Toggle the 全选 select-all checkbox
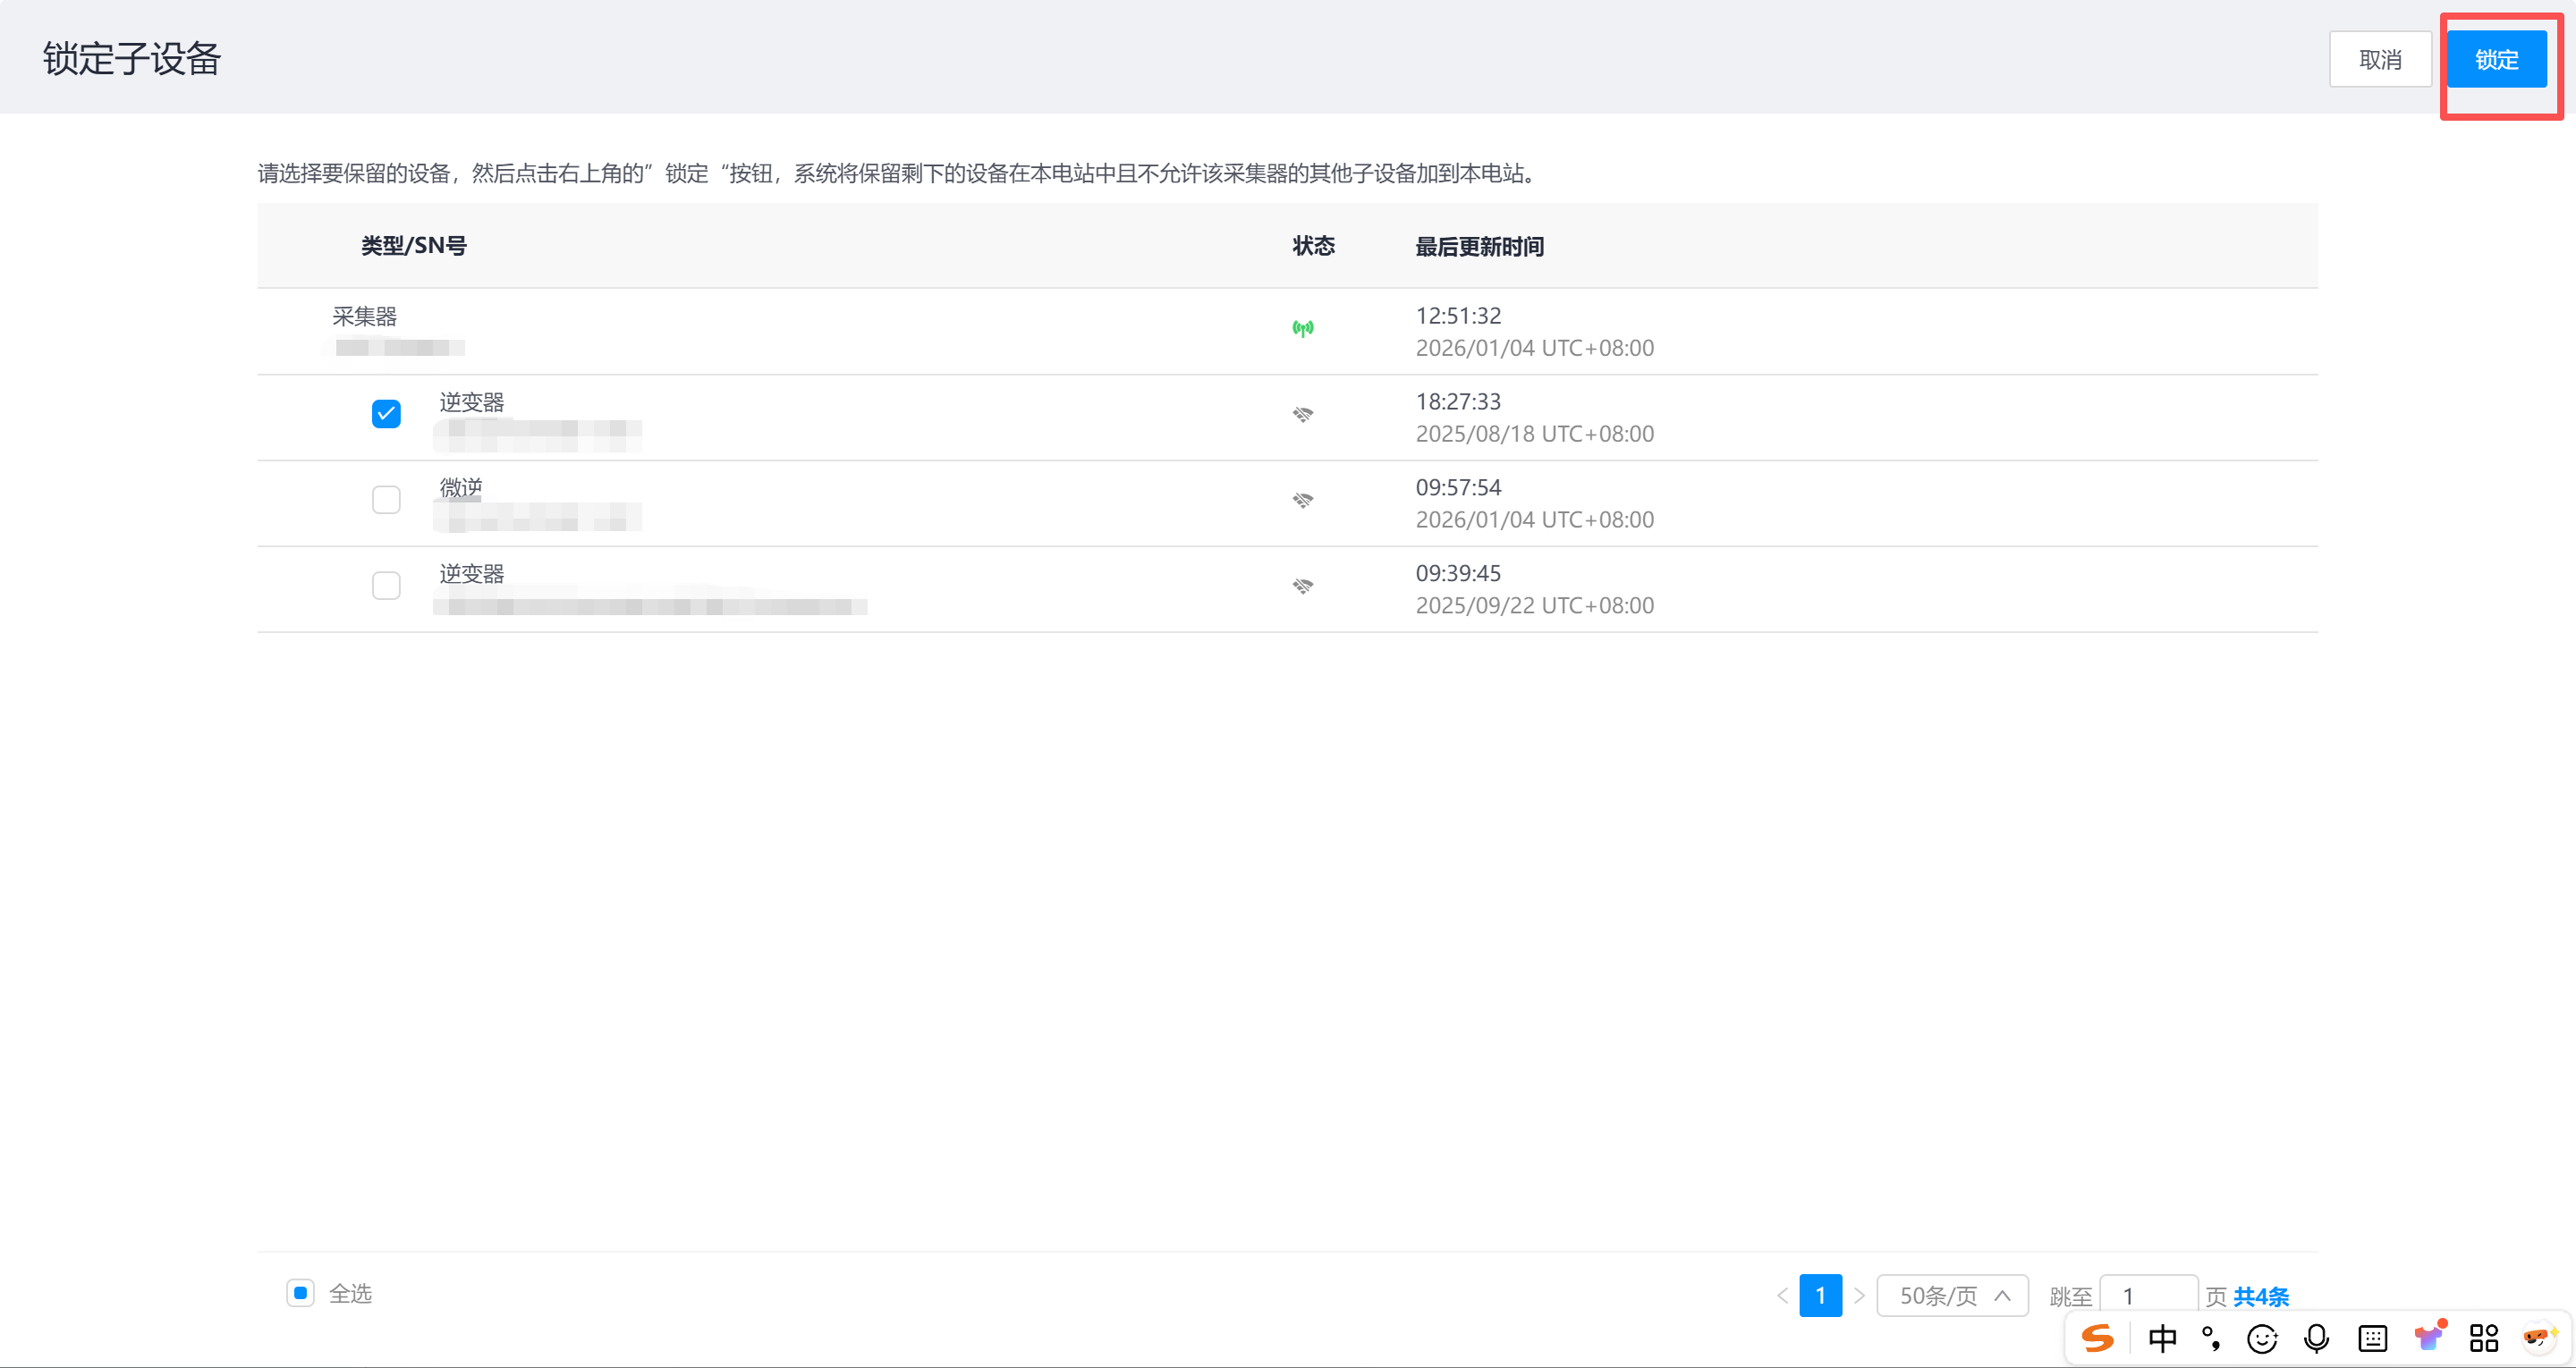Viewport: 2576px width, 1368px height. [x=300, y=1293]
